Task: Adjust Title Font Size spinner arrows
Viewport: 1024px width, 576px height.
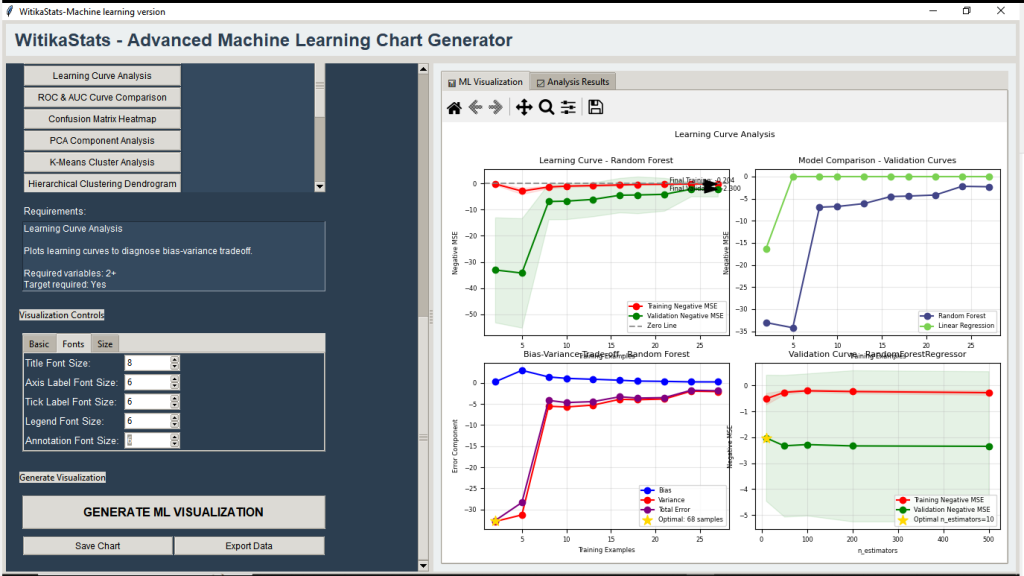Action: pyautogui.click(x=174, y=363)
